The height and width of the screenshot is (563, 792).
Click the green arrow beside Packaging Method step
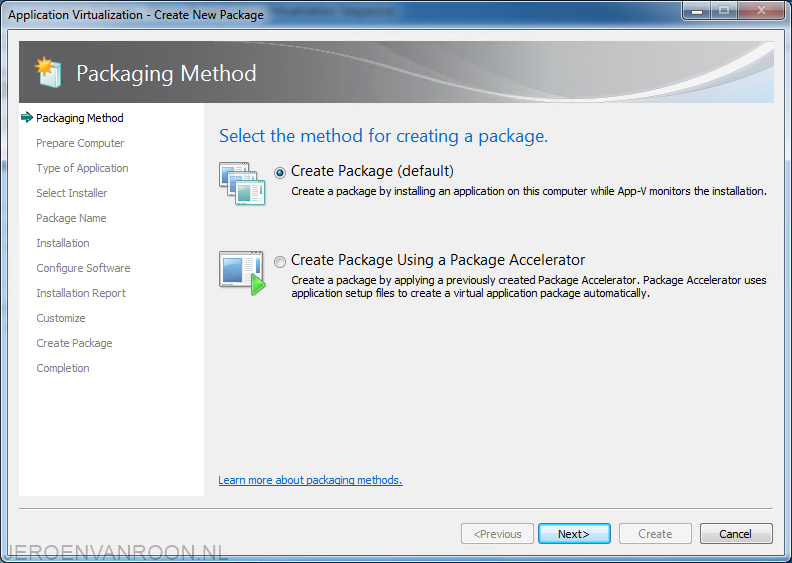(x=27, y=118)
